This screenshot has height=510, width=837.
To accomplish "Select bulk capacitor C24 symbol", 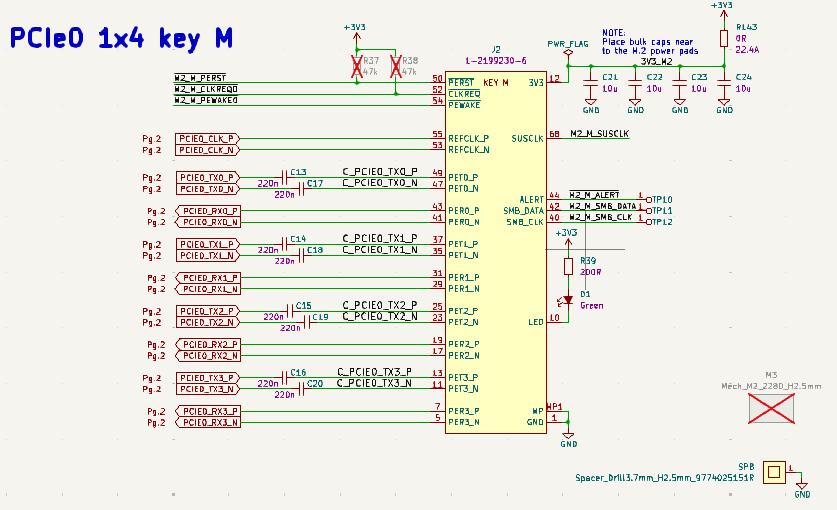I will tap(724, 83).
